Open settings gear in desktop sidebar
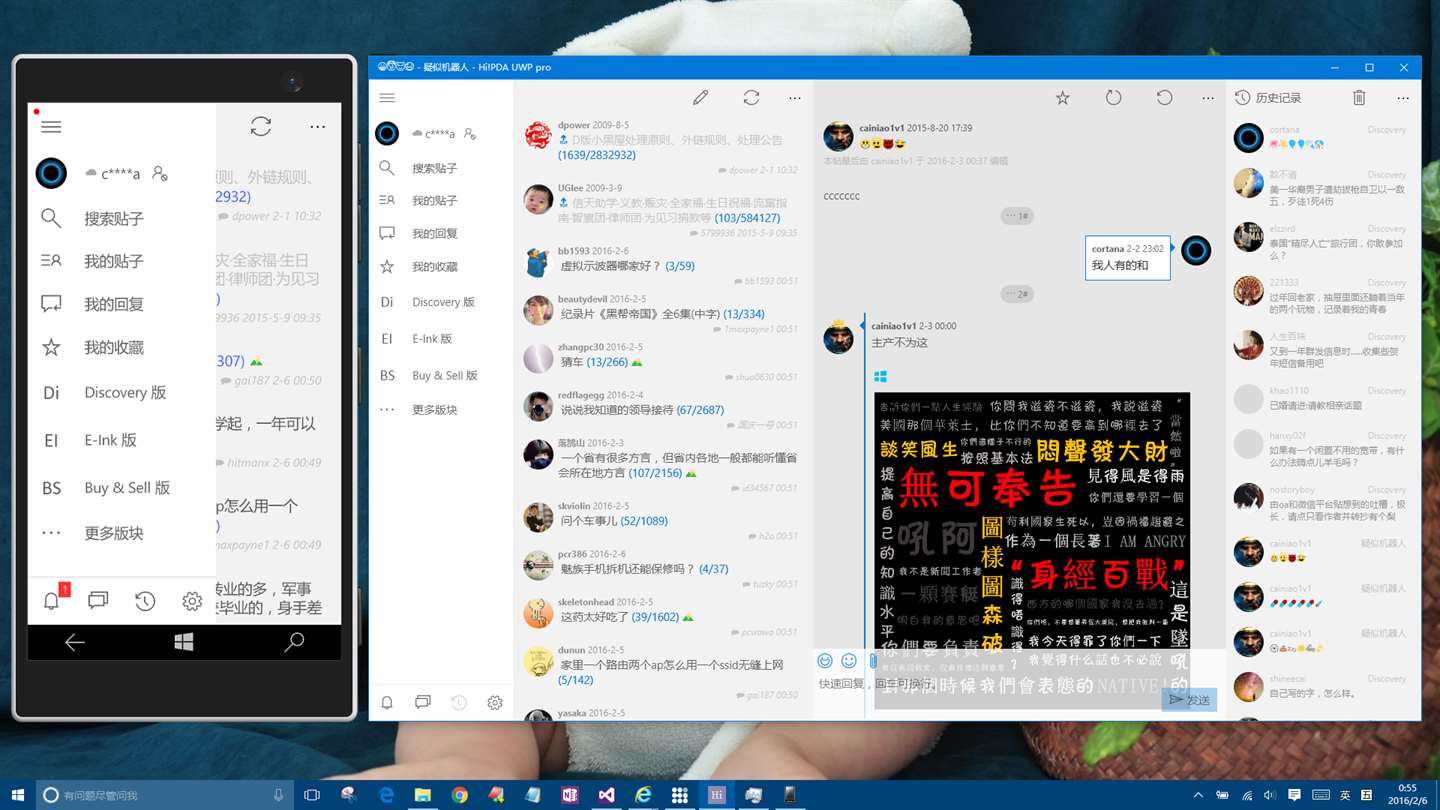 pyautogui.click(x=495, y=703)
